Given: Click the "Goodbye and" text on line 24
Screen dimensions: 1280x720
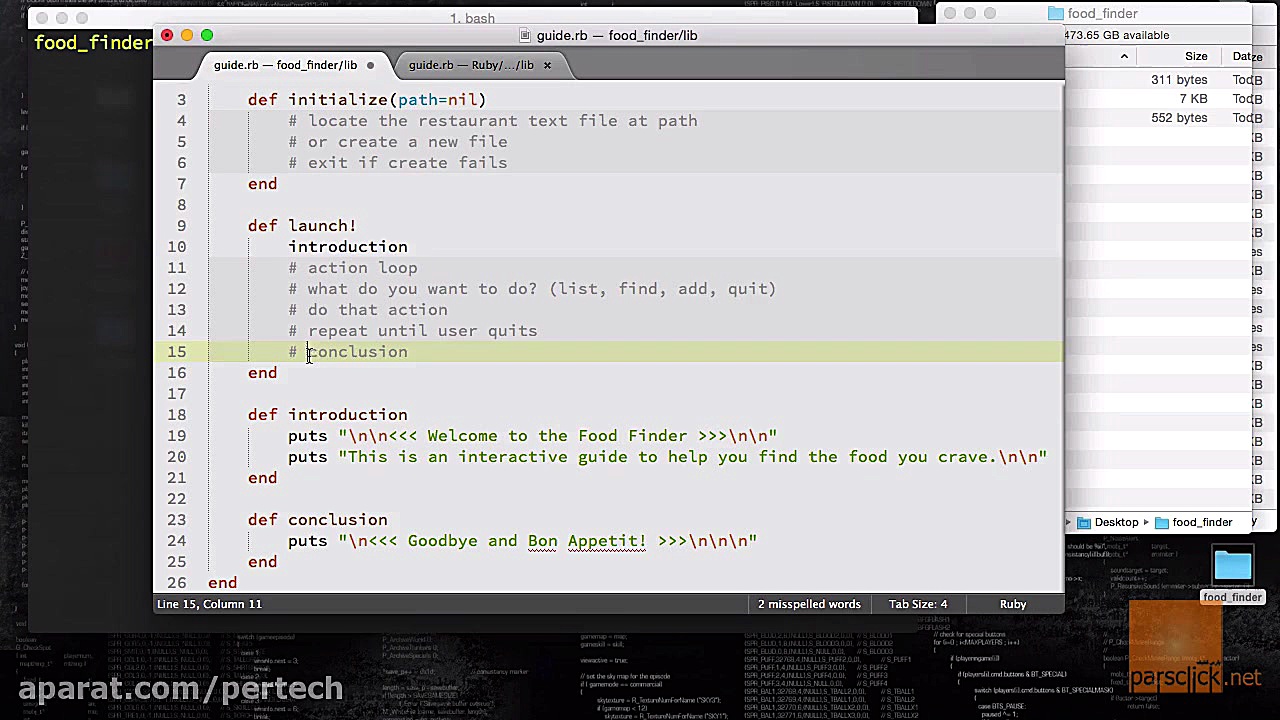Looking at the screenshot, I should [462, 541].
